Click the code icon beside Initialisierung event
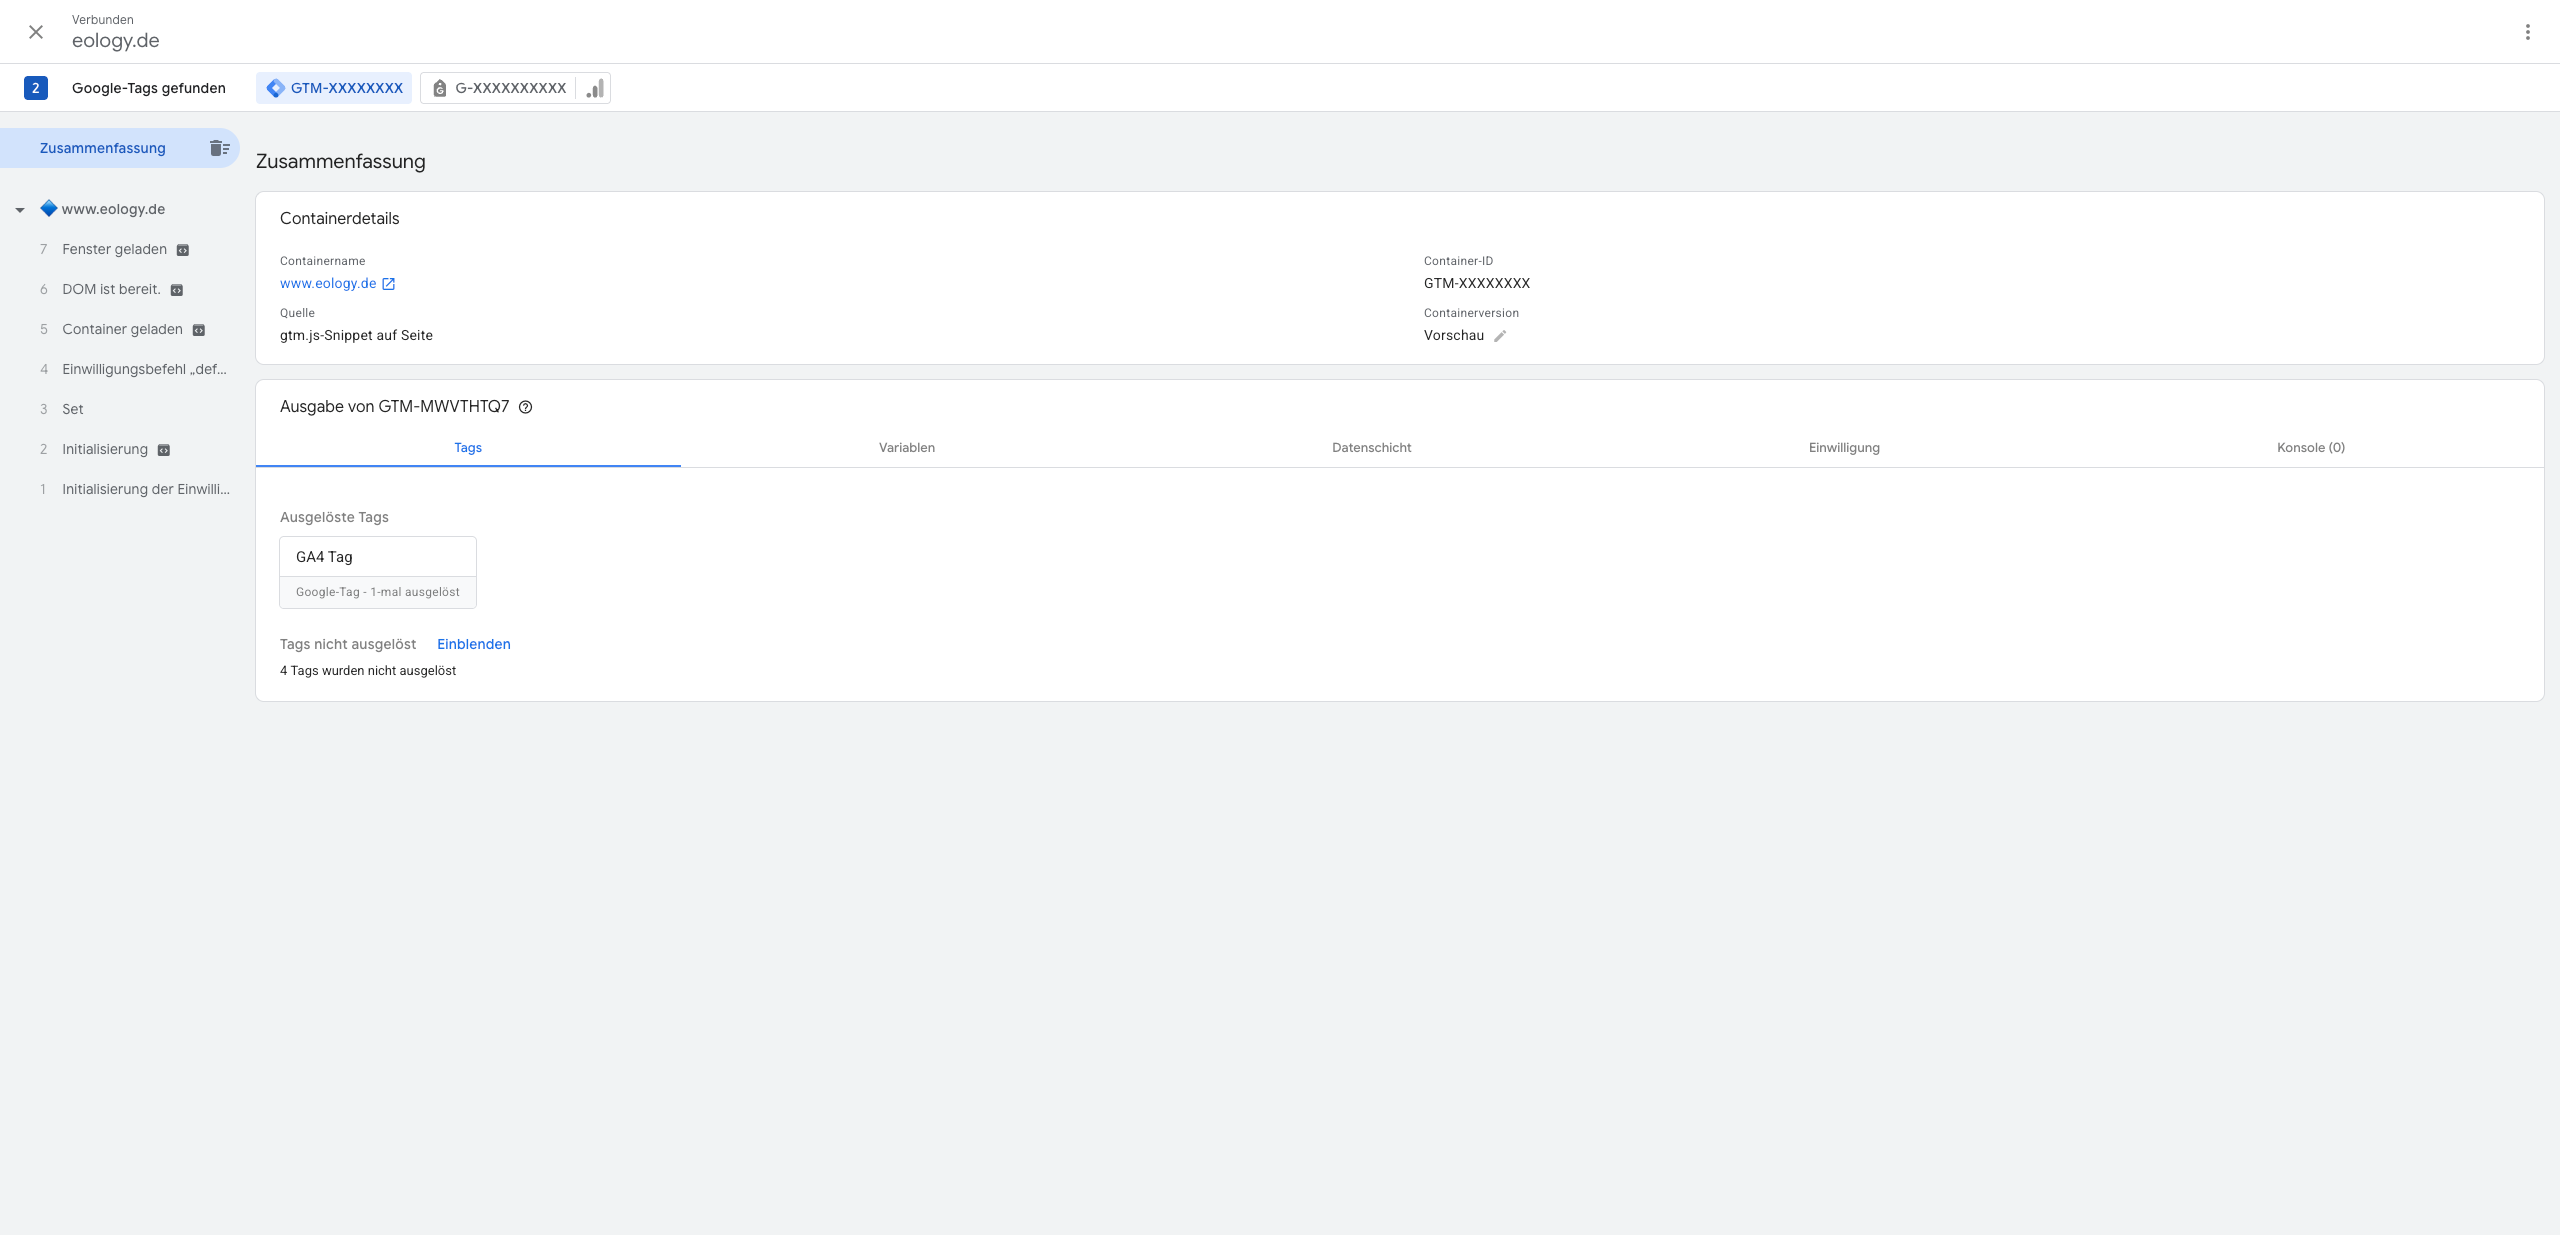Screen dimensions: 2560x1235 click(x=164, y=450)
